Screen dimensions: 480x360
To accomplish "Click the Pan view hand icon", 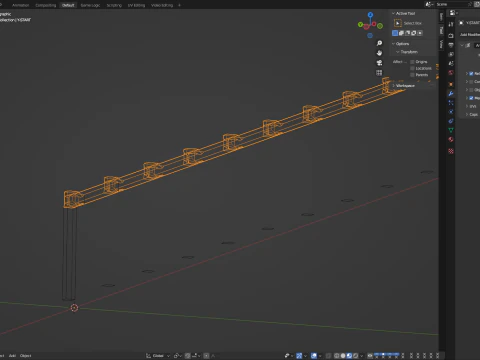I will [379, 53].
